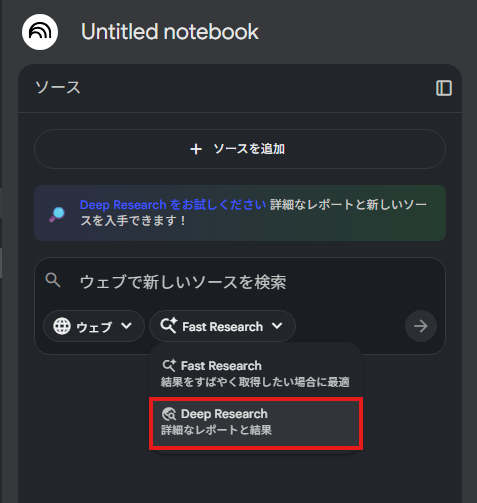Click the search icon in the source search box

click(x=53, y=280)
